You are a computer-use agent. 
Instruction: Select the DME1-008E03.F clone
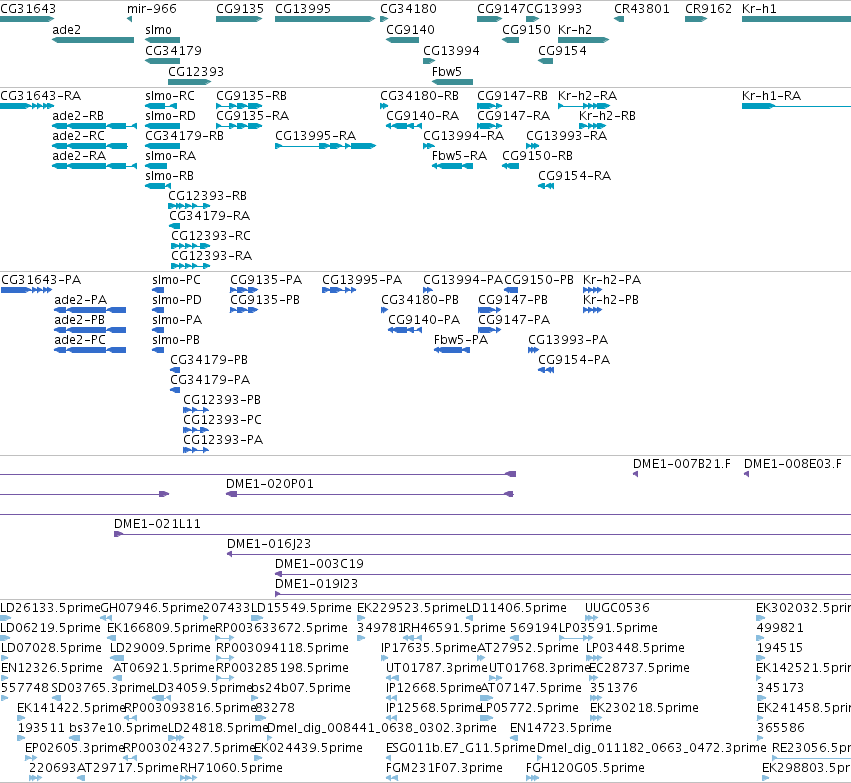click(746, 474)
